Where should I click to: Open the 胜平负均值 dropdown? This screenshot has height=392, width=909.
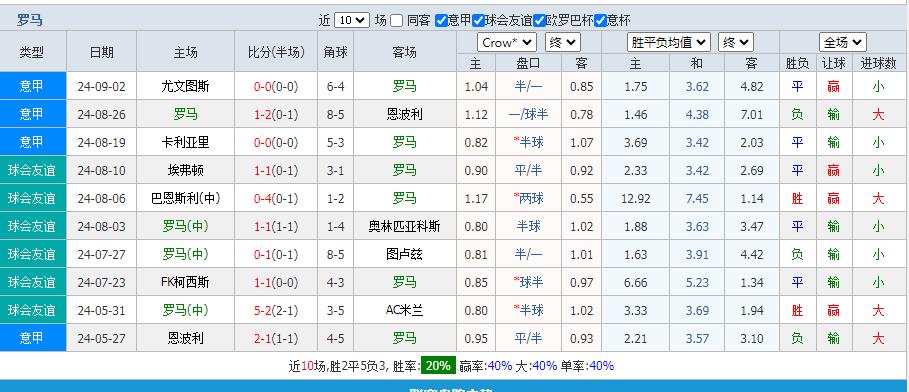pos(668,42)
